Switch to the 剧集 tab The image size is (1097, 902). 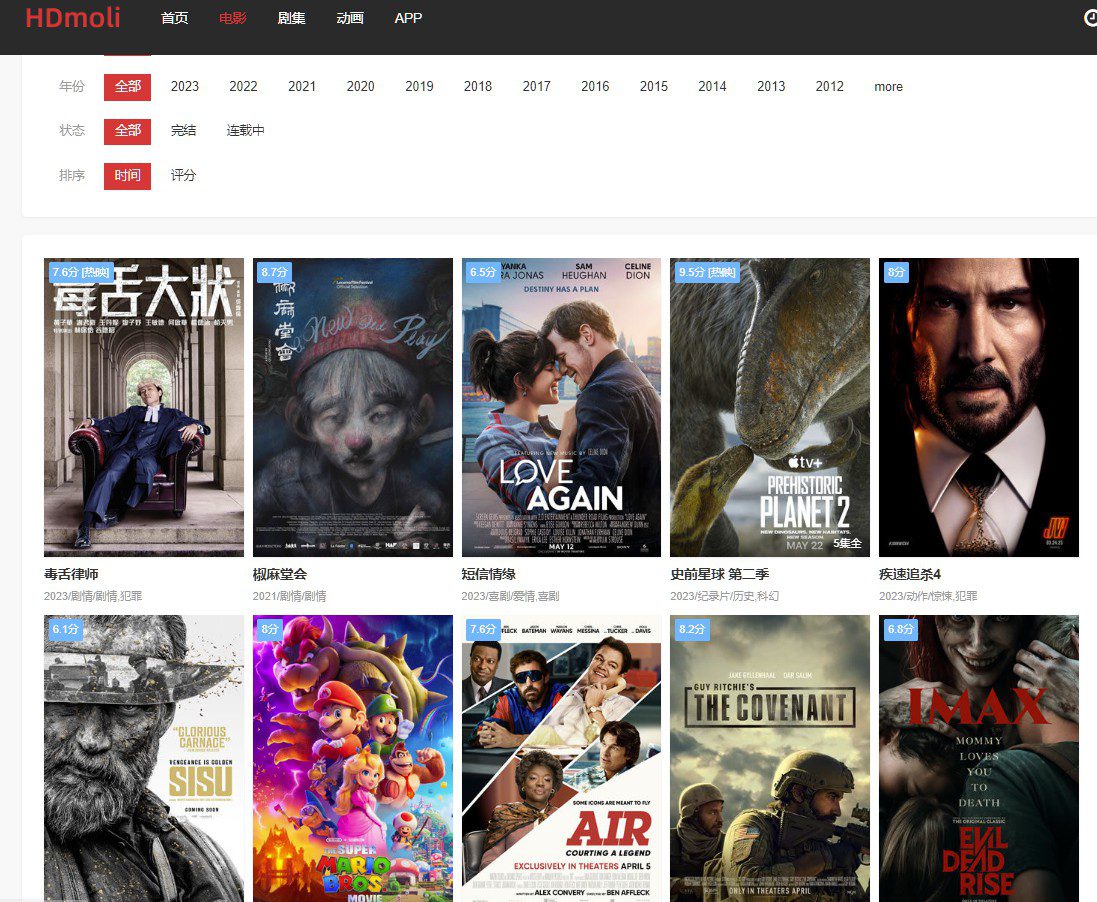pyautogui.click(x=291, y=18)
